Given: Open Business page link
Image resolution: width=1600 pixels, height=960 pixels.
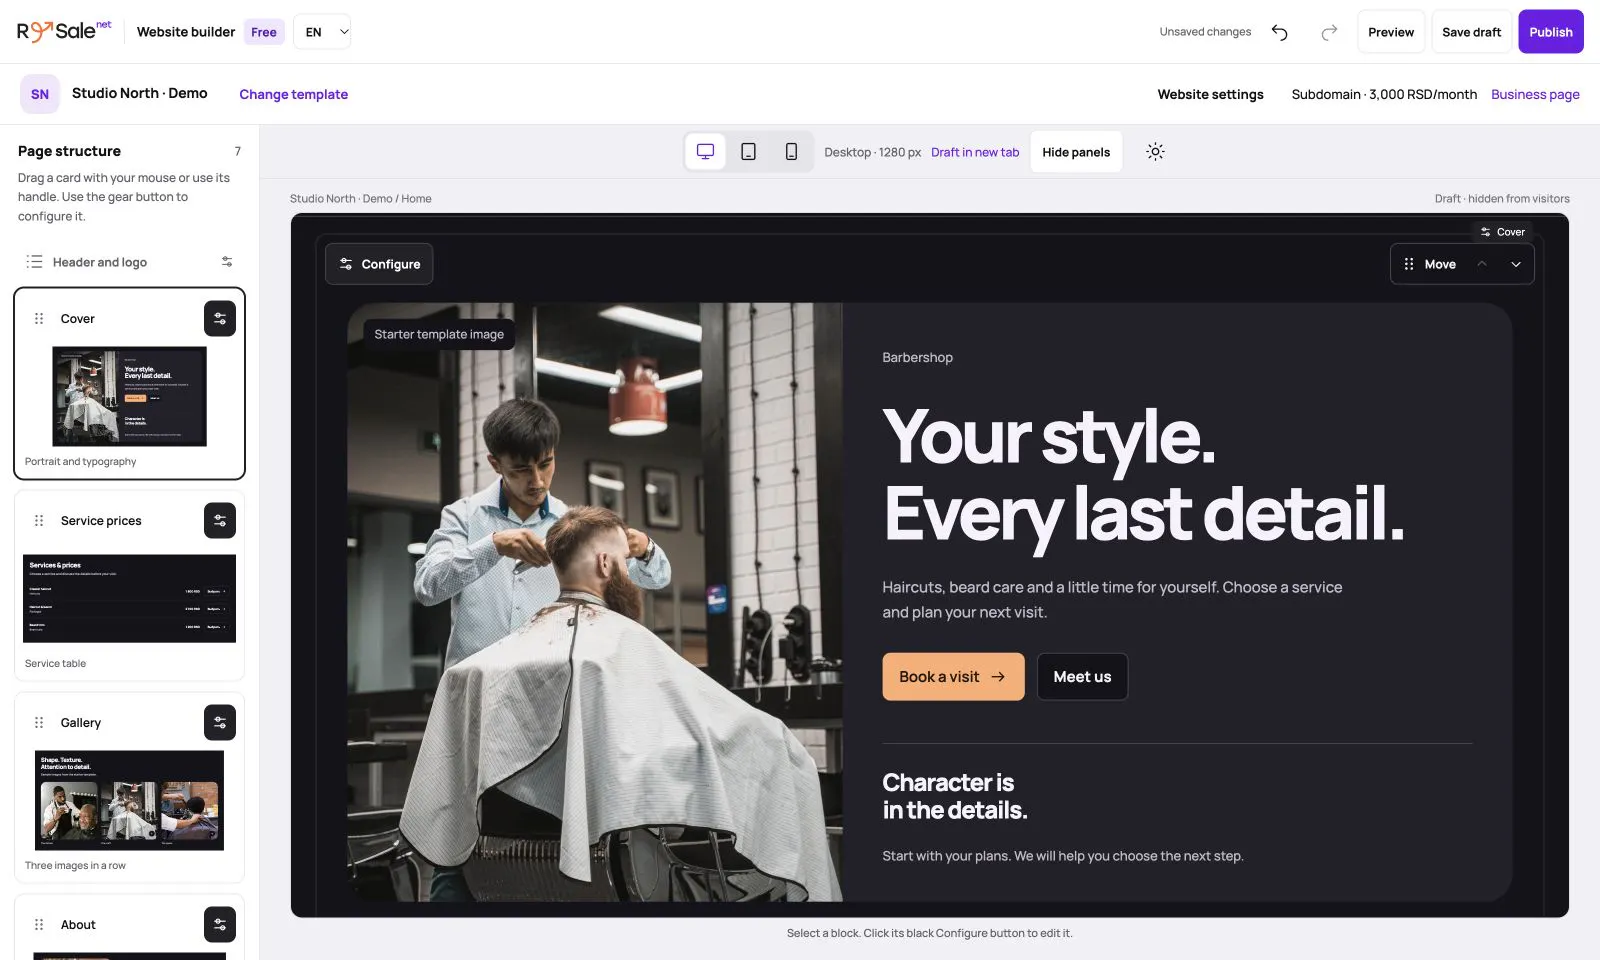Looking at the screenshot, I should 1535,94.
